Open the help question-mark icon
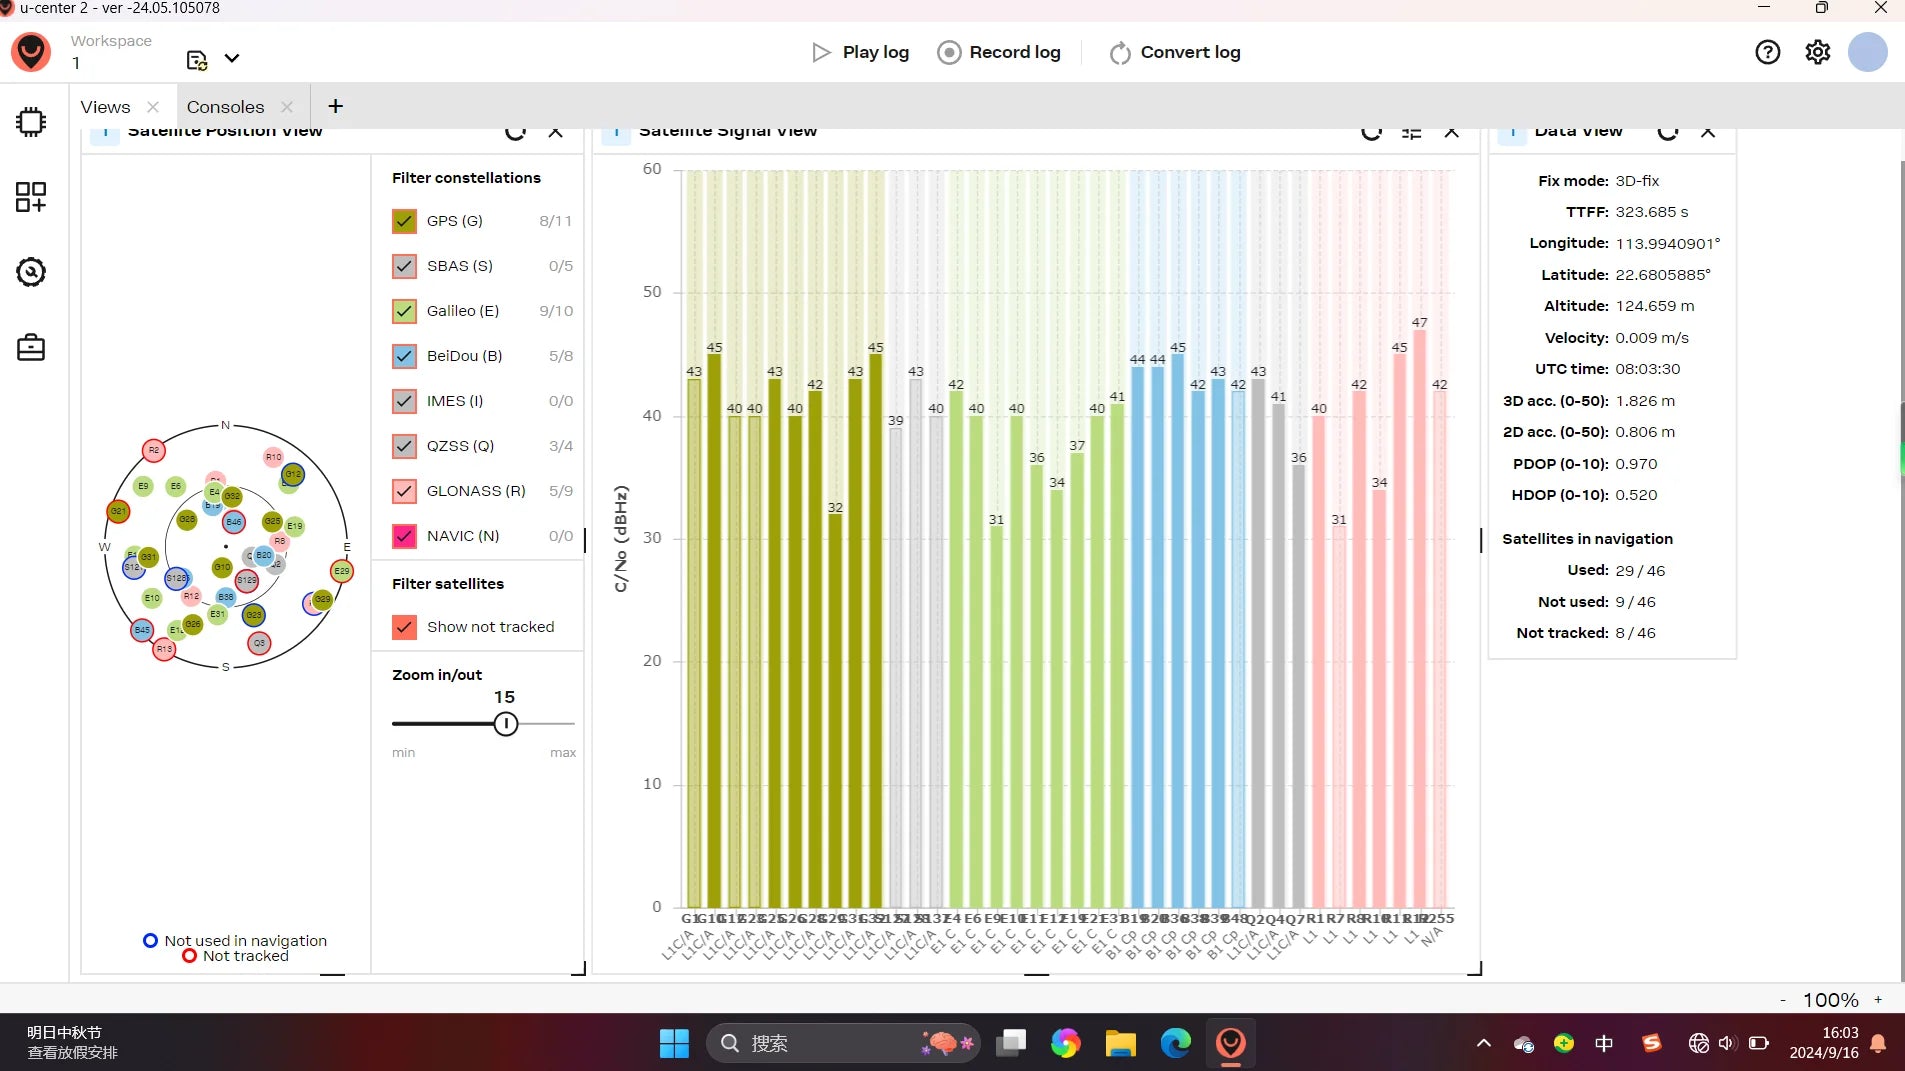Screen dimensions: 1905x1071 1768,52
